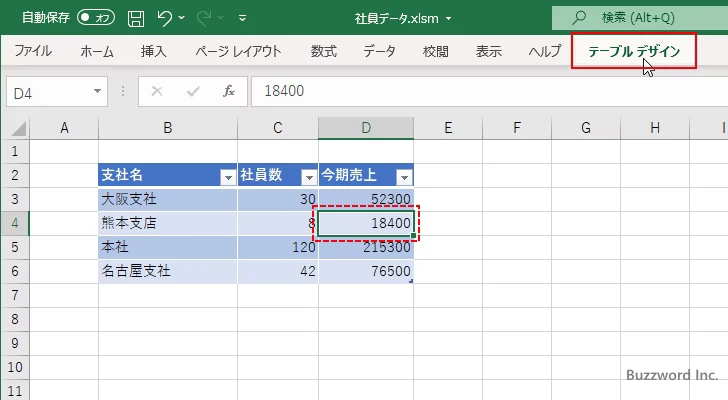Select row 5 header
The width and height of the screenshot is (728, 400).
[15, 247]
